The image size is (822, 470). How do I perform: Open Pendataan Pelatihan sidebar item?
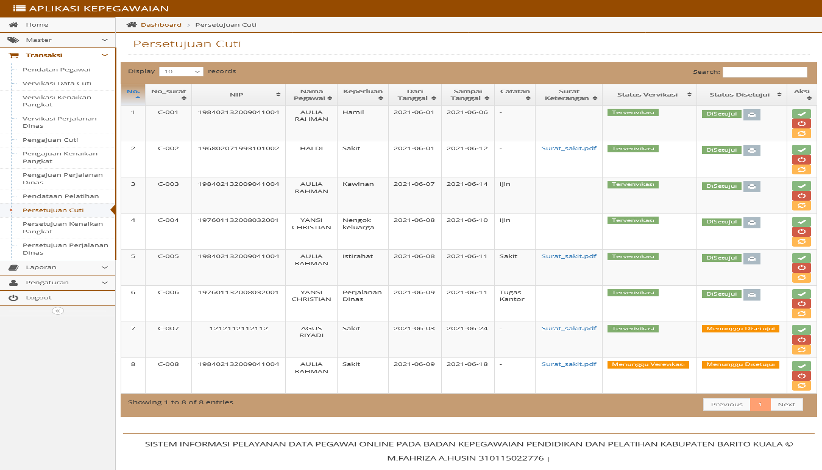(61, 196)
